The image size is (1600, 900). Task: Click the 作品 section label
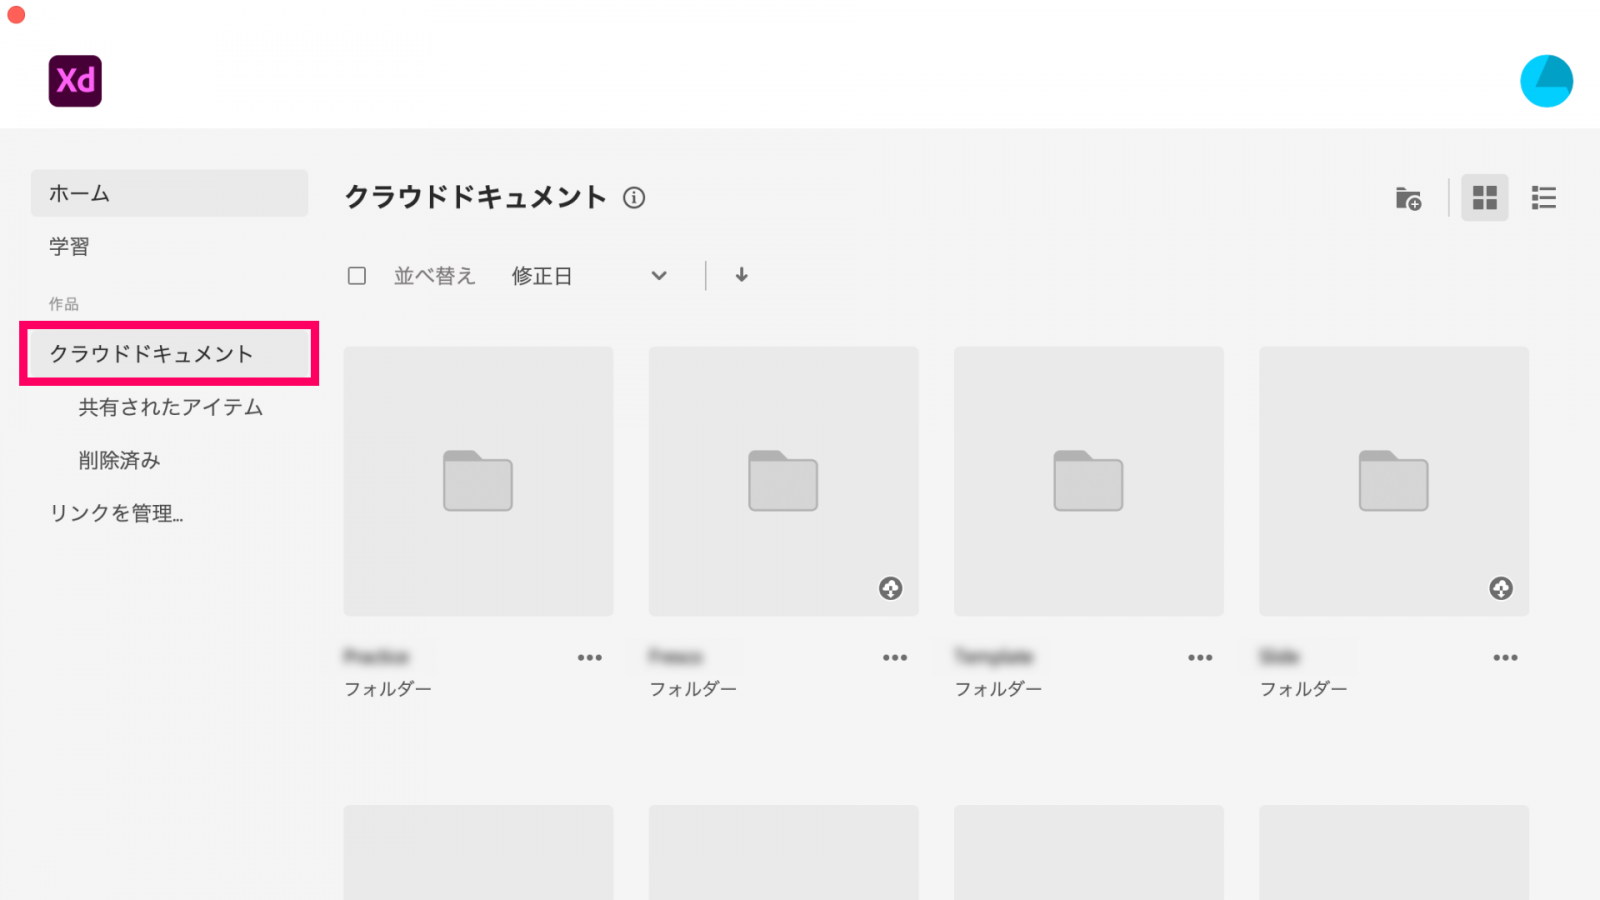64,304
